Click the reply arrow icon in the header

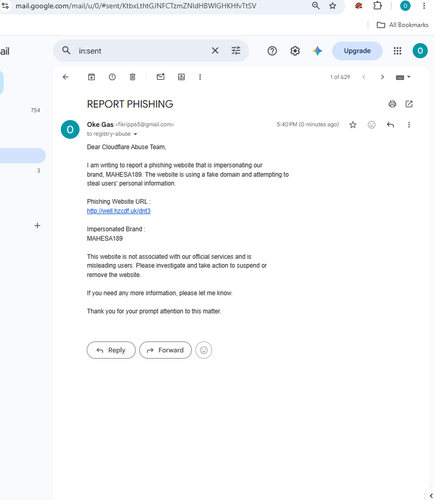pos(390,125)
